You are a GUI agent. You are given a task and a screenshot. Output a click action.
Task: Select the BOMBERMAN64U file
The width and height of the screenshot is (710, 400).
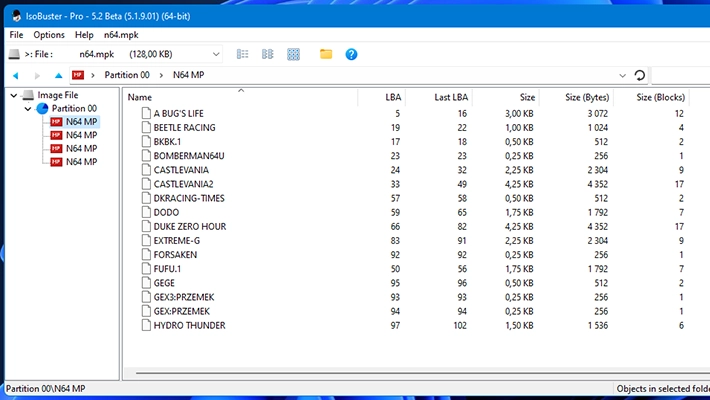(x=189, y=155)
